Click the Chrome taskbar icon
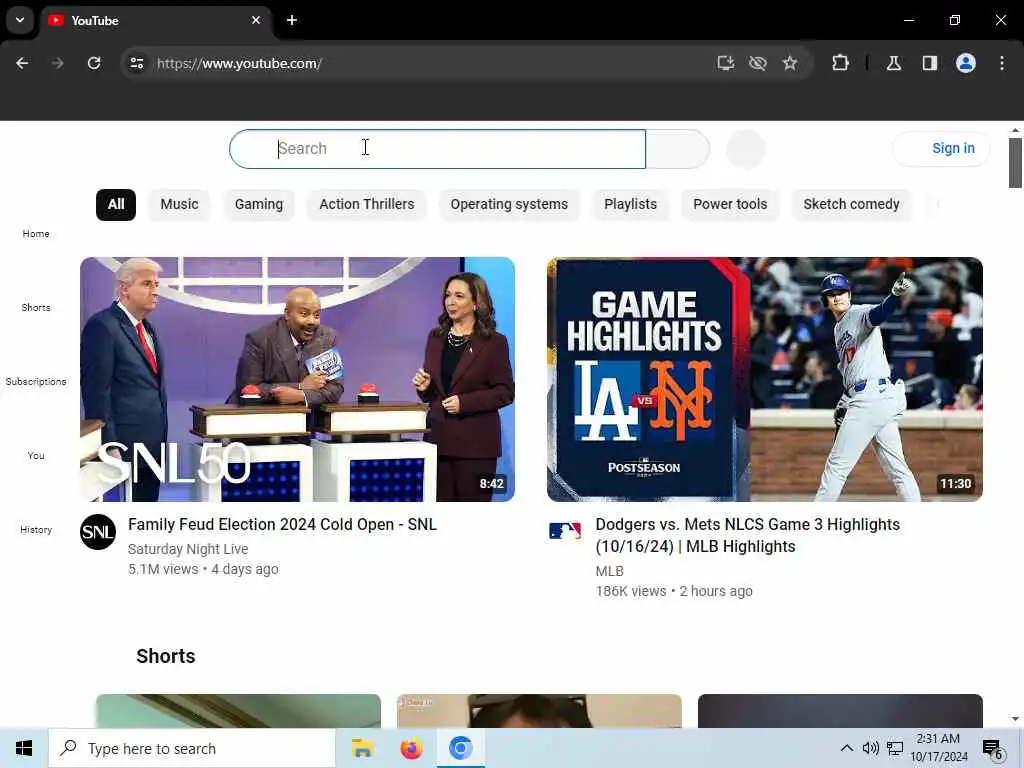1024x768 pixels. click(x=460, y=748)
